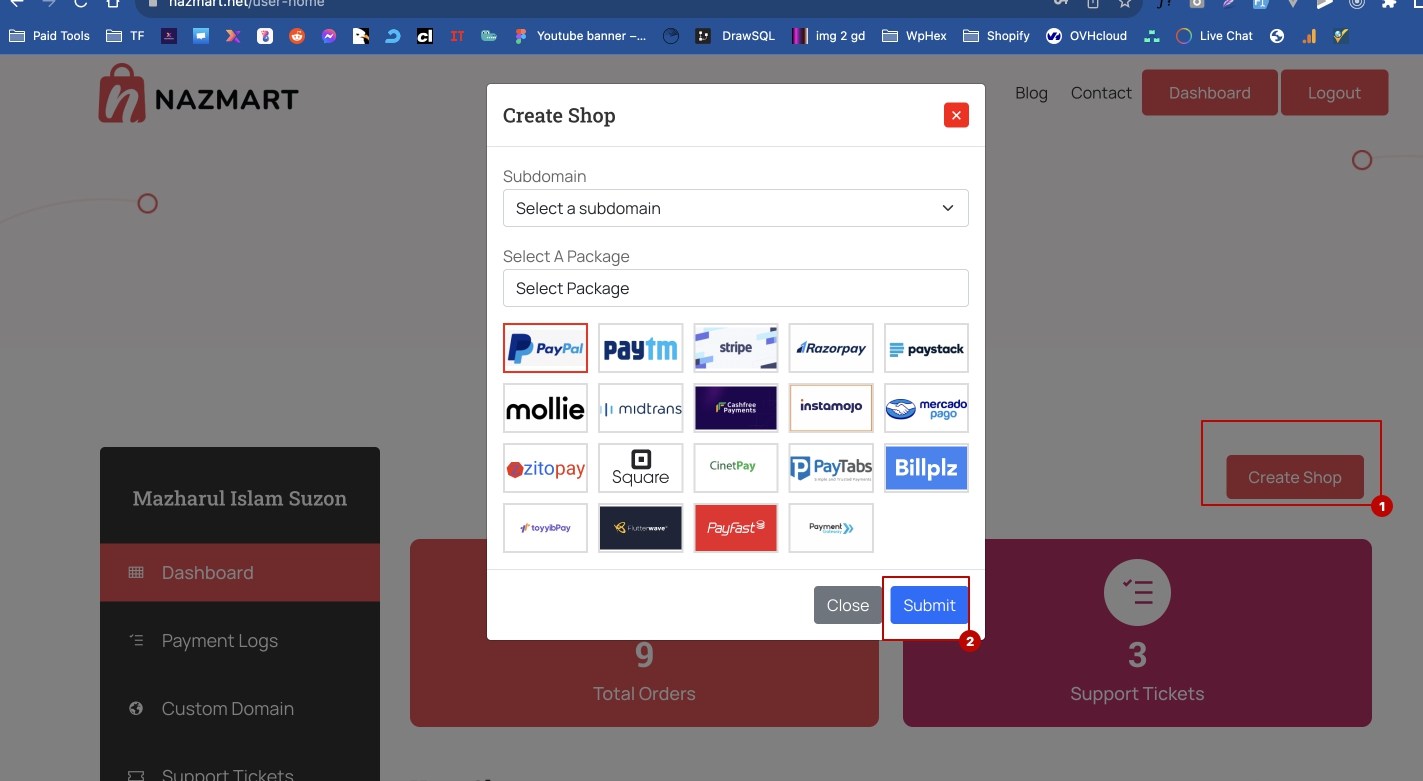Select Razorpay payment option
Image resolution: width=1423 pixels, height=781 pixels.
830,348
